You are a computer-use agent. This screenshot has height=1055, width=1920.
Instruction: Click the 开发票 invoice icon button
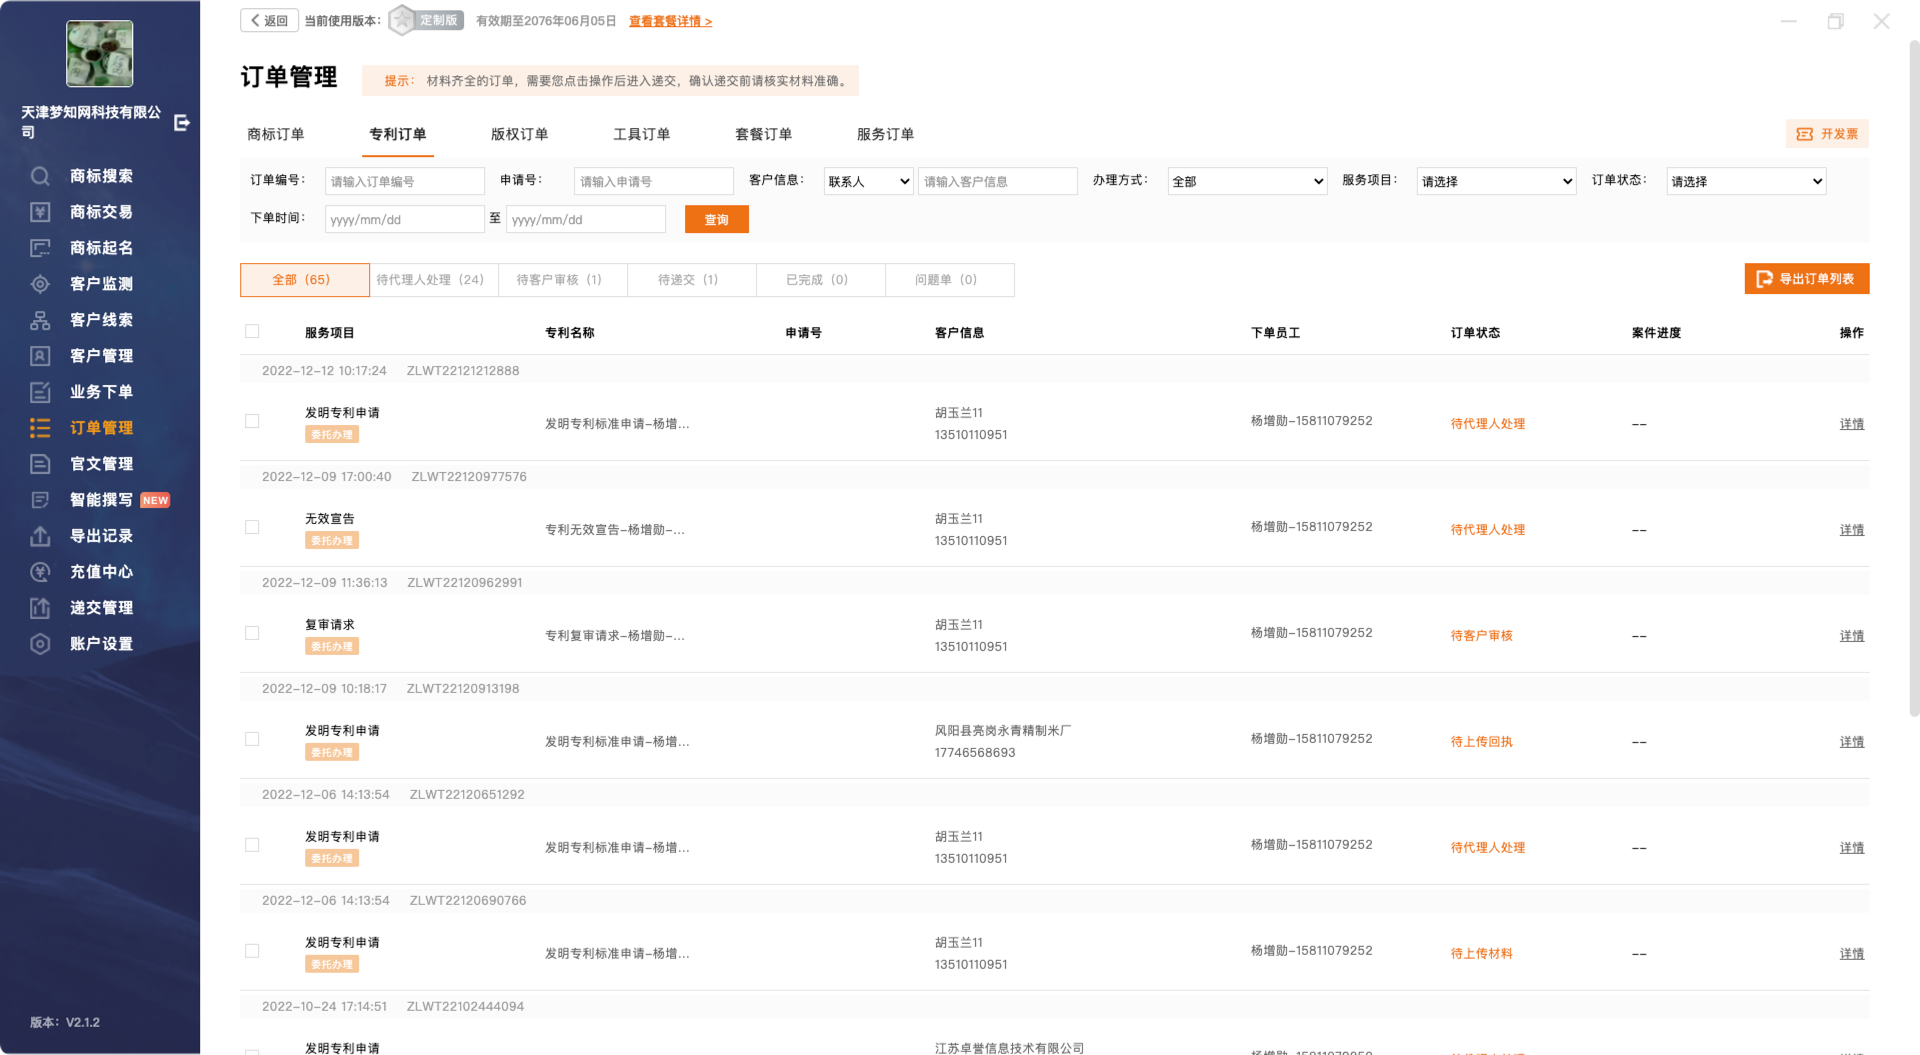(x=1826, y=133)
